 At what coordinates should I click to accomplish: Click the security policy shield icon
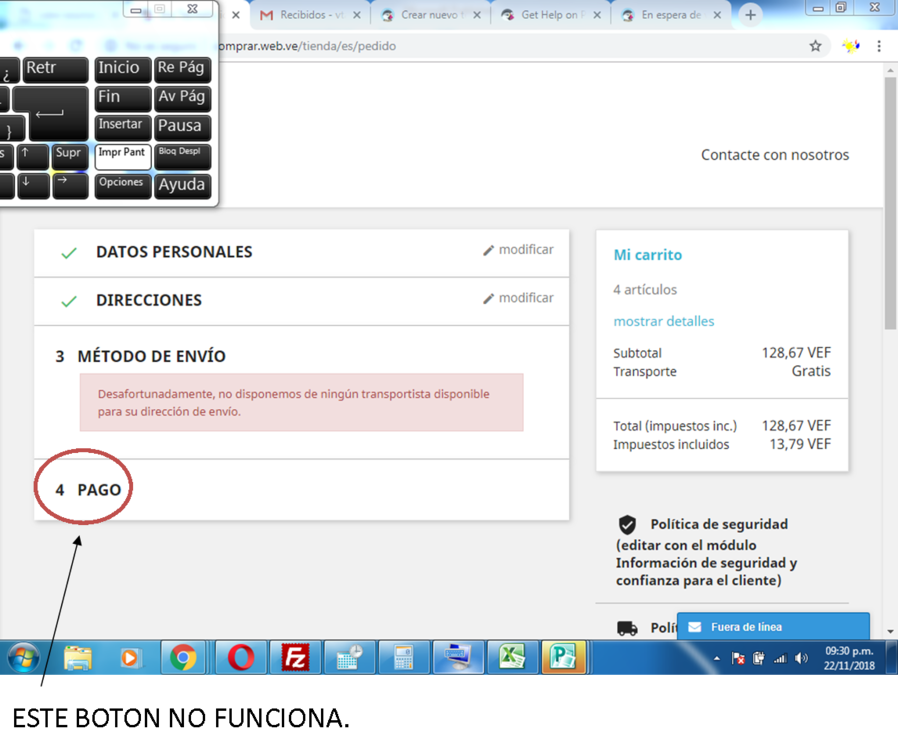pyautogui.click(x=627, y=523)
